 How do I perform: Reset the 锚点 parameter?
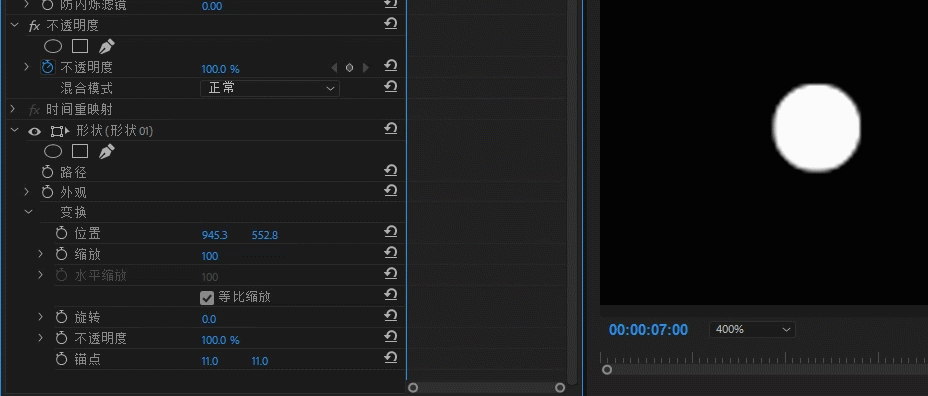click(x=391, y=358)
